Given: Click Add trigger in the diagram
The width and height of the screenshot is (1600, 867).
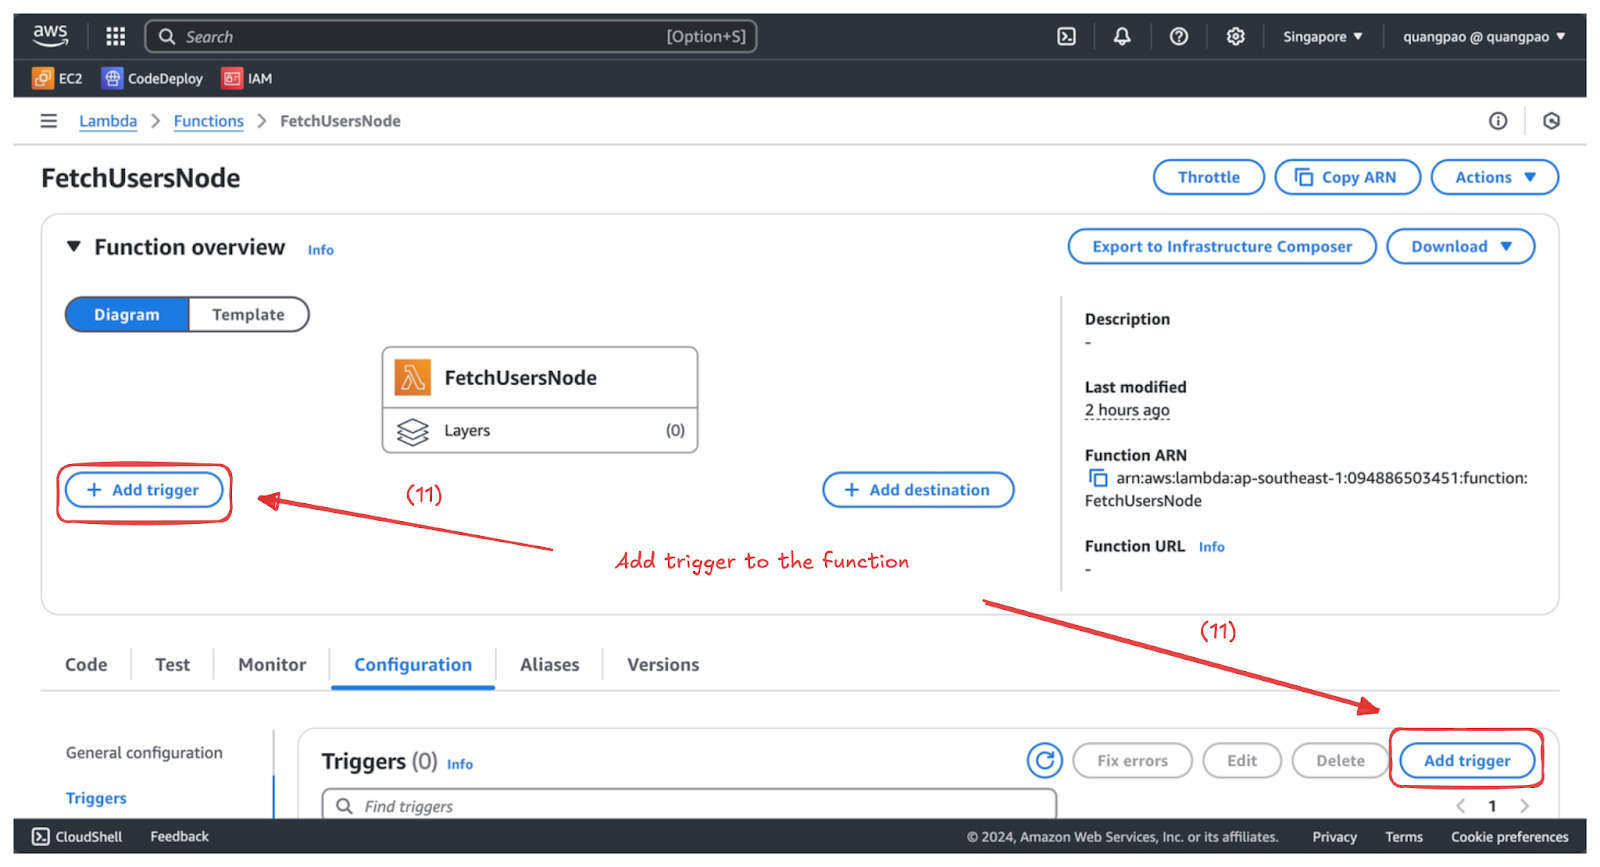Looking at the screenshot, I should tap(144, 490).
